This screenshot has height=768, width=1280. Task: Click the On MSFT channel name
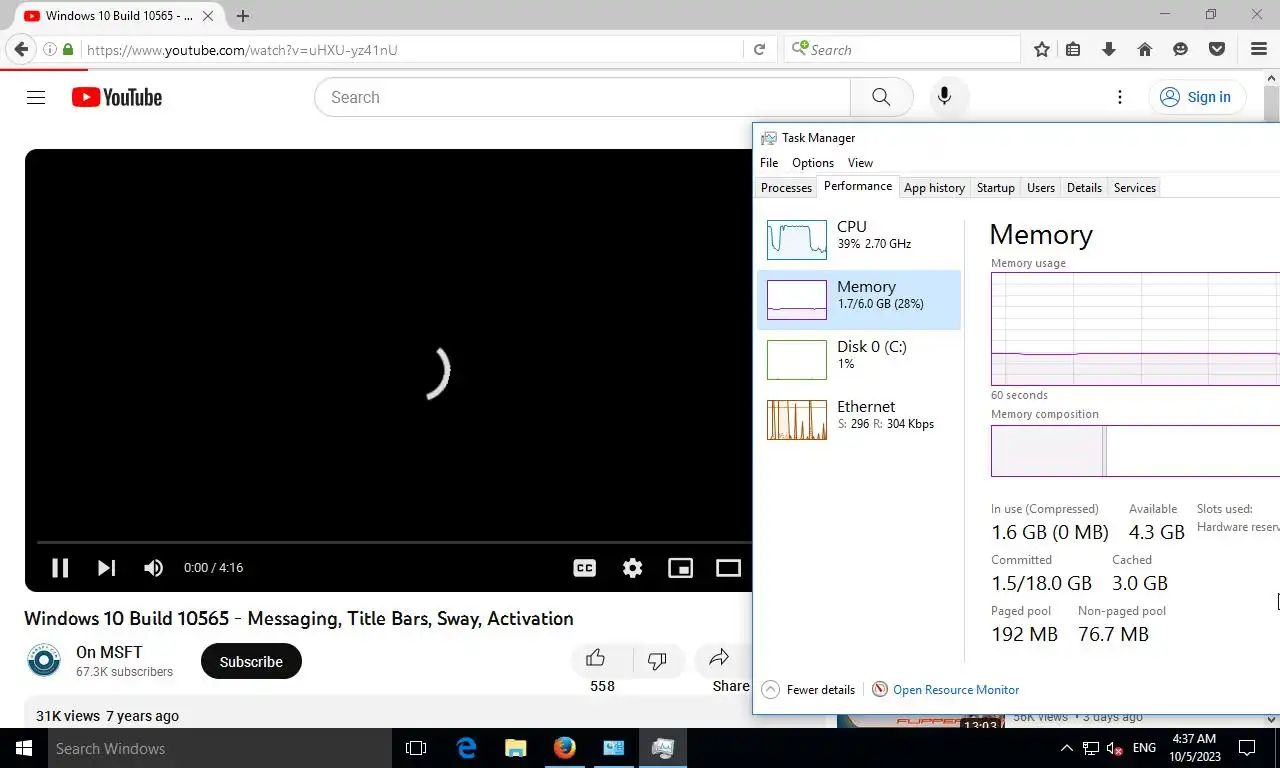pos(109,652)
